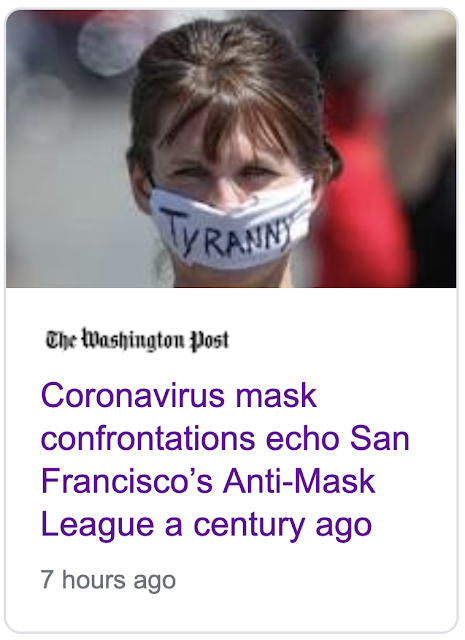Click the word "San" in the headline
The height and width of the screenshot is (640, 465).
click(x=380, y=438)
